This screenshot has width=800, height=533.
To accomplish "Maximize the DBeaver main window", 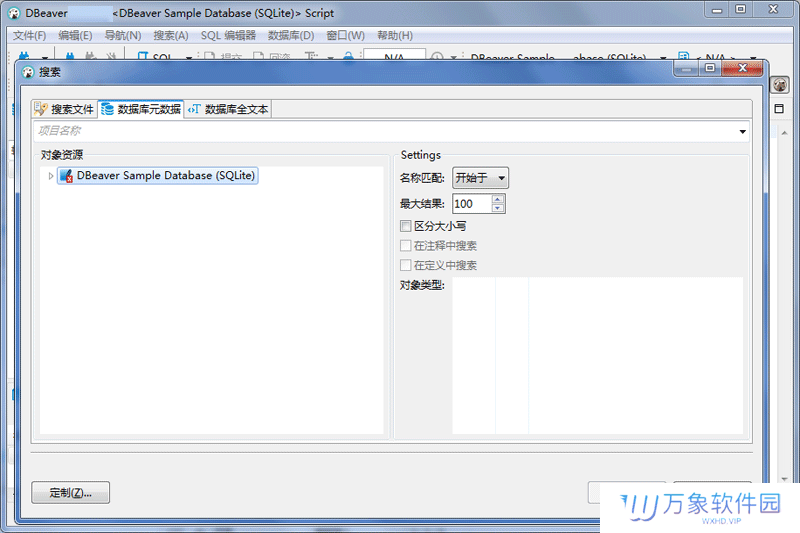I will 740,9.
